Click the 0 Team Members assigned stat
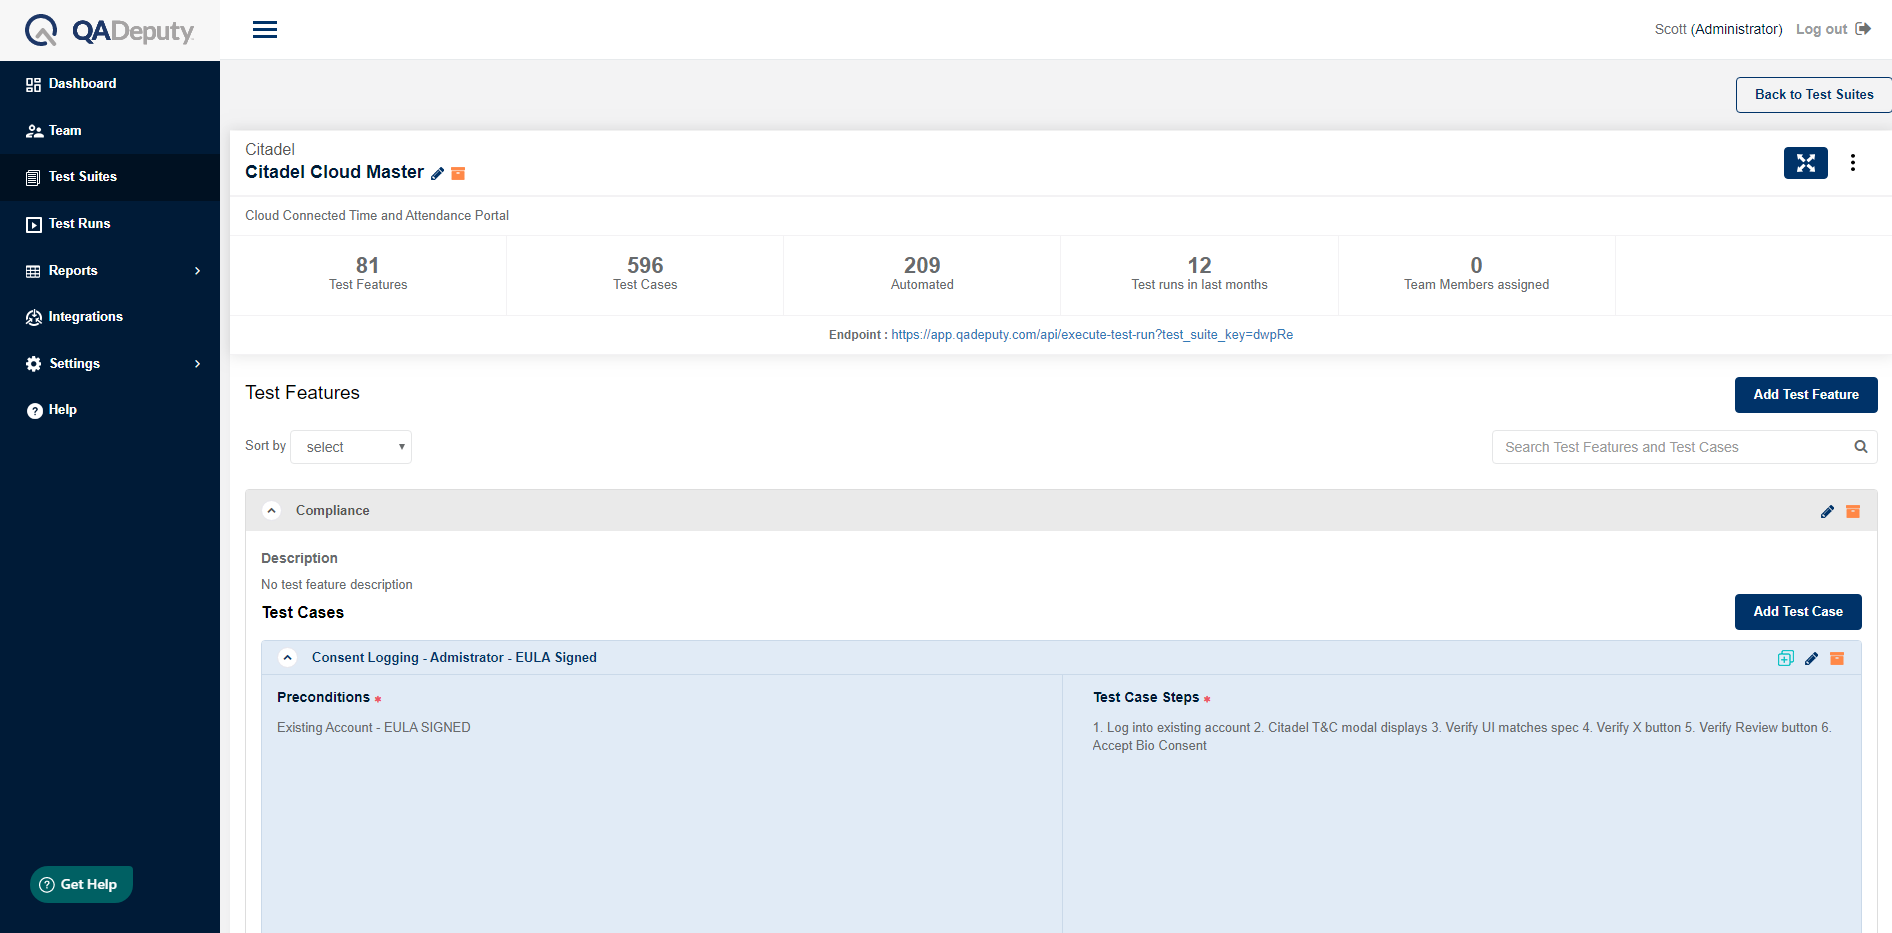Viewport: 1892px width, 933px height. 1476,274
